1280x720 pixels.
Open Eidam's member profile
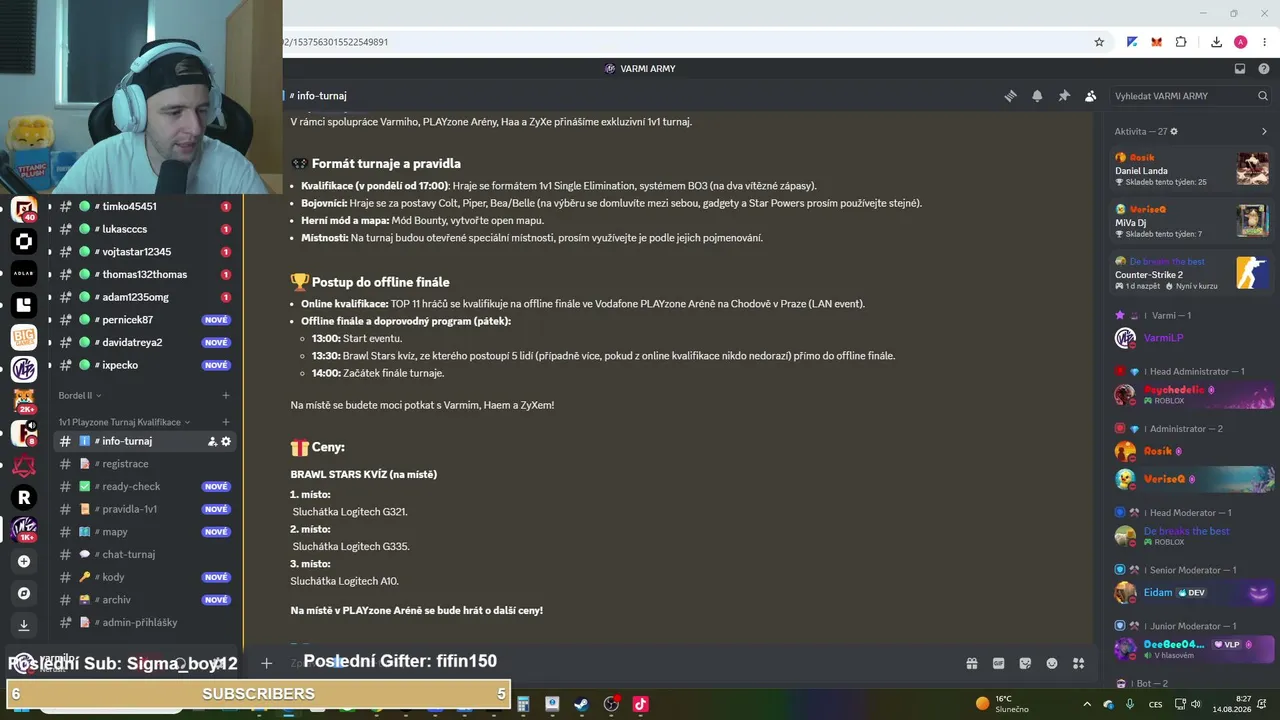click(1194, 593)
